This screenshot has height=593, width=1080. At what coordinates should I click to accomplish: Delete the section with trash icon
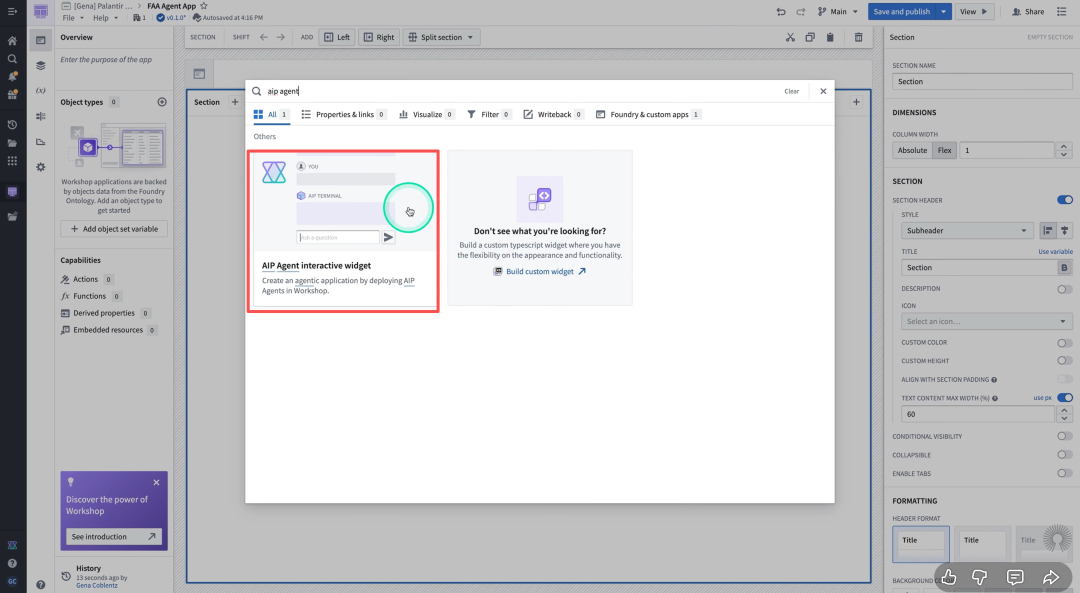858,37
